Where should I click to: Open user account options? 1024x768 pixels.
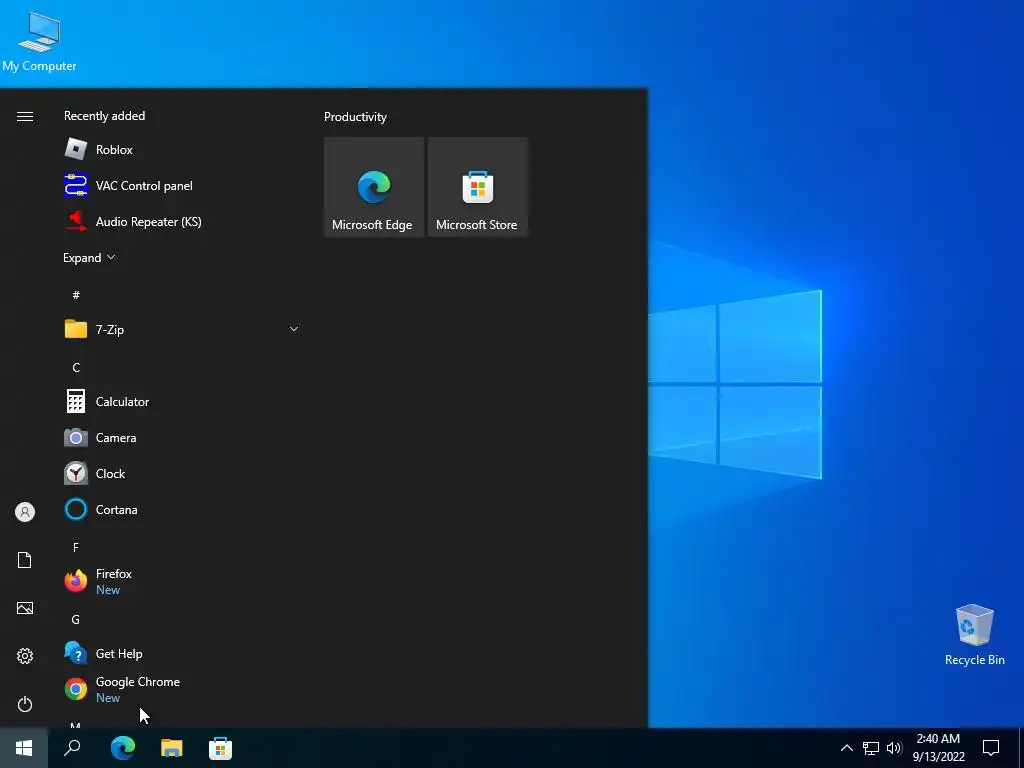point(25,512)
